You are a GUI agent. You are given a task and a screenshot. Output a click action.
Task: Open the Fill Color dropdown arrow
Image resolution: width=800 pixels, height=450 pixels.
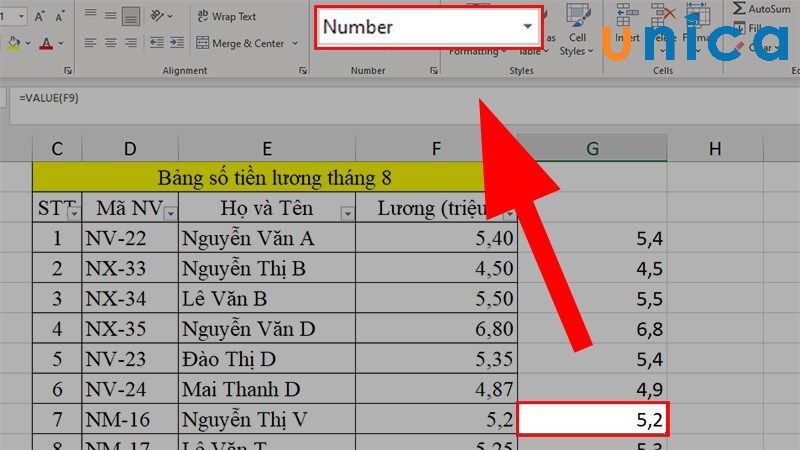pyautogui.click(x=28, y=44)
